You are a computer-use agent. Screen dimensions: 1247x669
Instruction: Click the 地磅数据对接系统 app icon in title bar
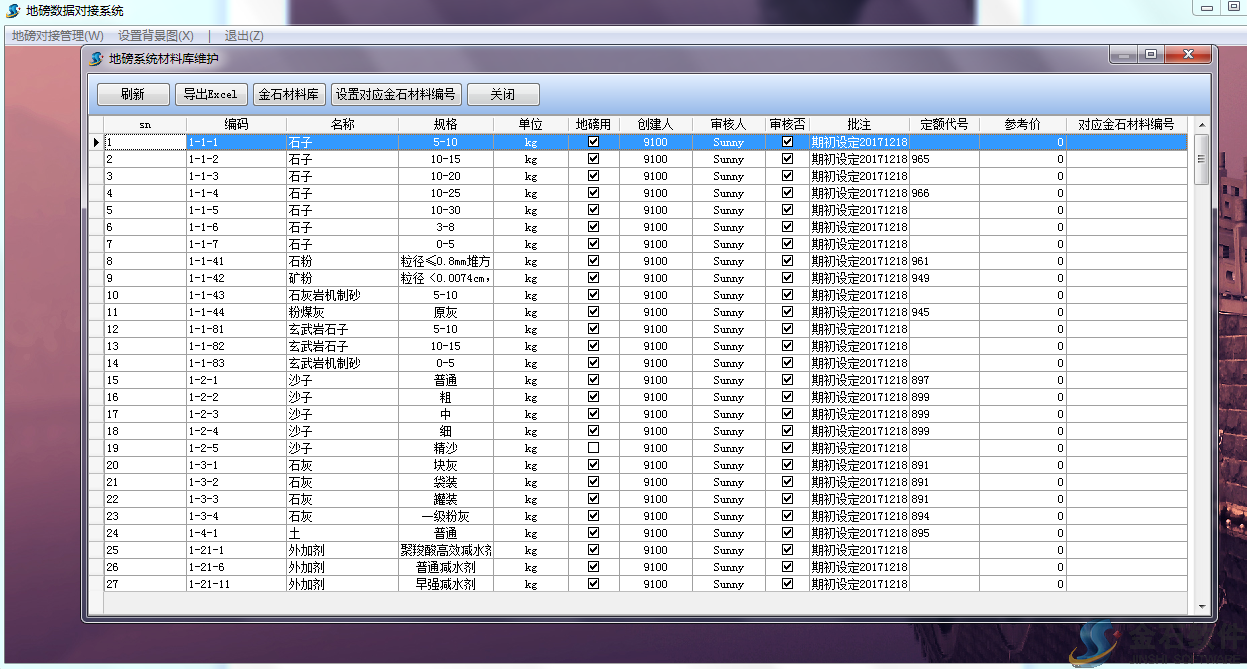click(x=13, y=10)
